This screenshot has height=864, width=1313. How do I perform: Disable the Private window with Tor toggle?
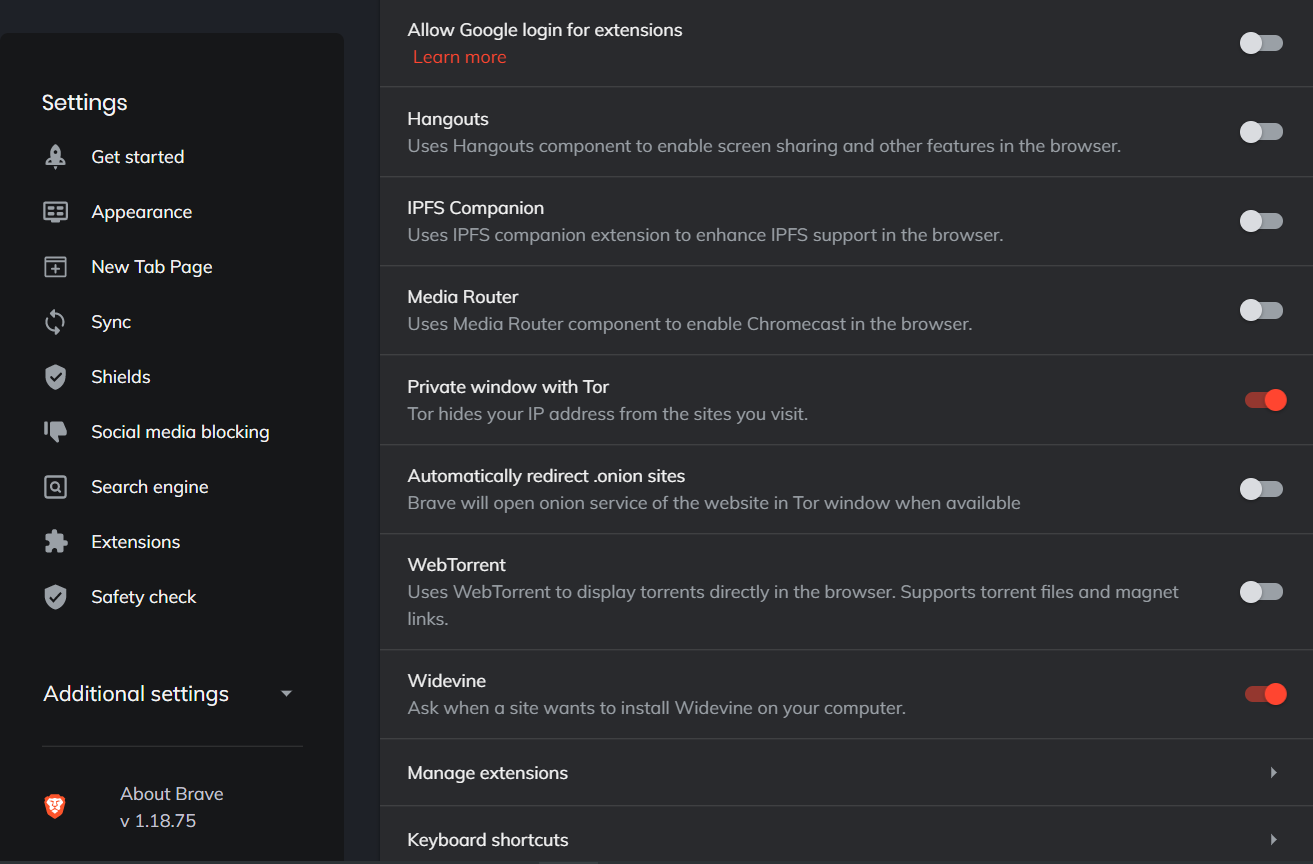pyautogui.click(x=1264, y=400)
